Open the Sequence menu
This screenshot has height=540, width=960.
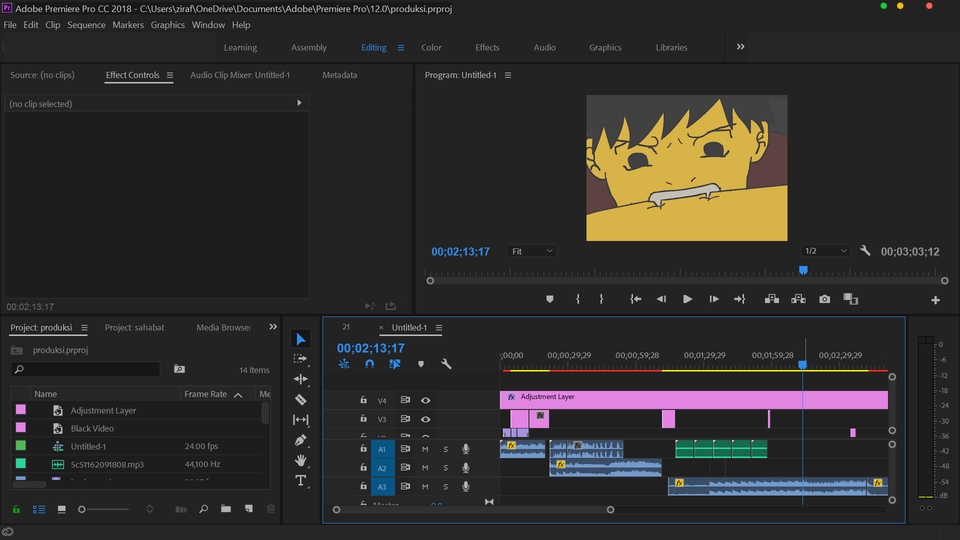coord(86,25)
